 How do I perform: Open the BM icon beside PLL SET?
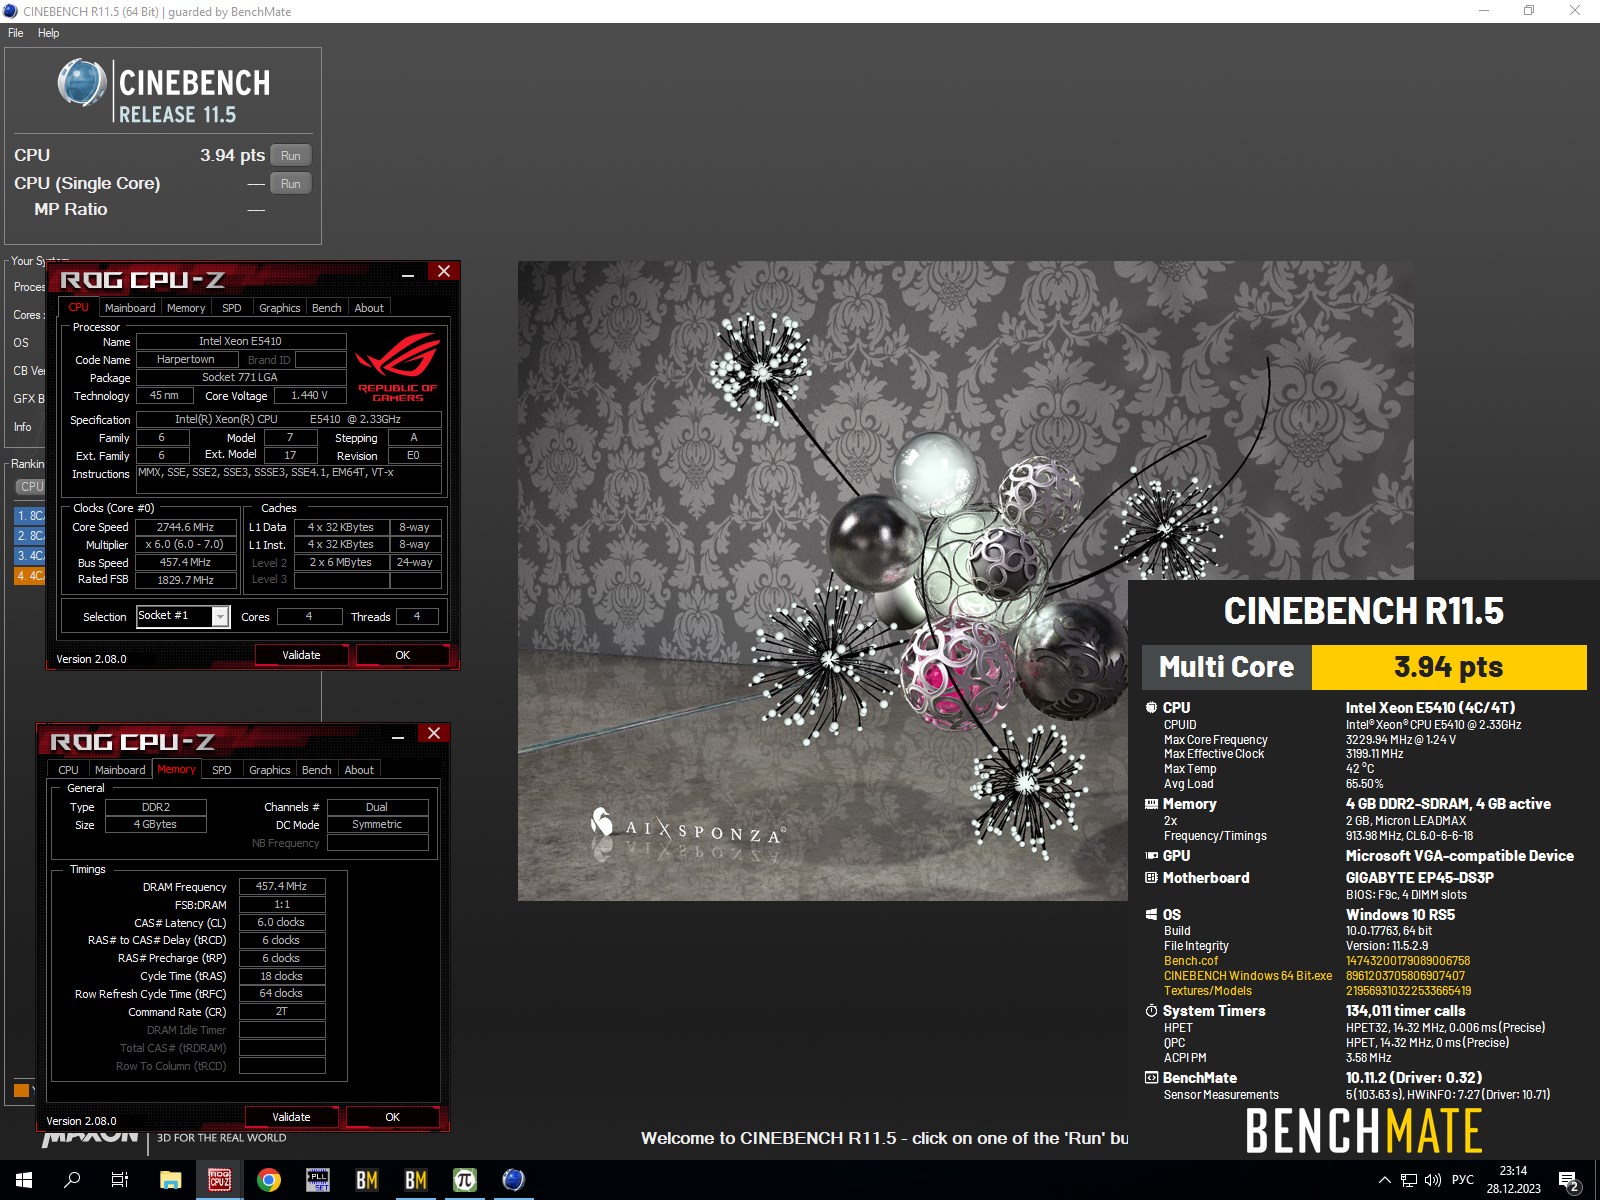point(367,1180)
